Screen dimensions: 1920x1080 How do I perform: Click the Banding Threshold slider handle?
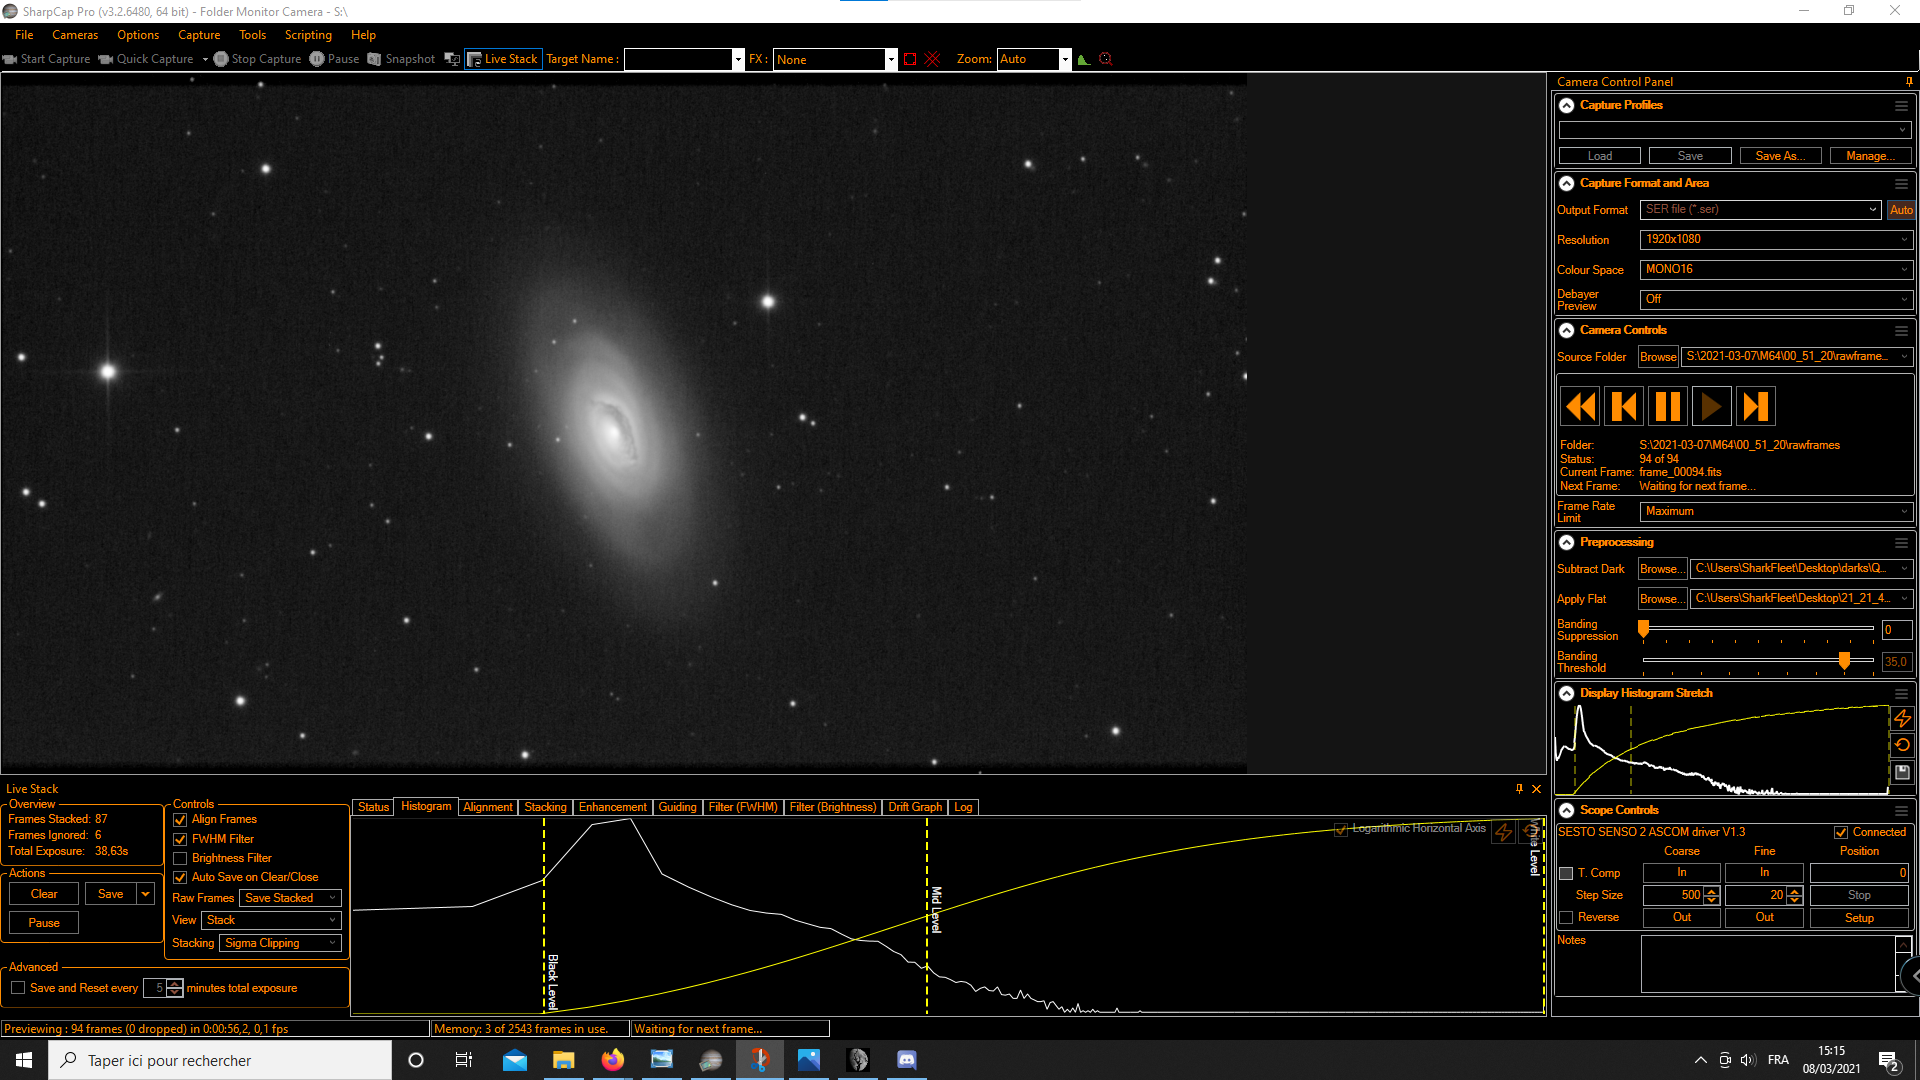point(1844,661)
